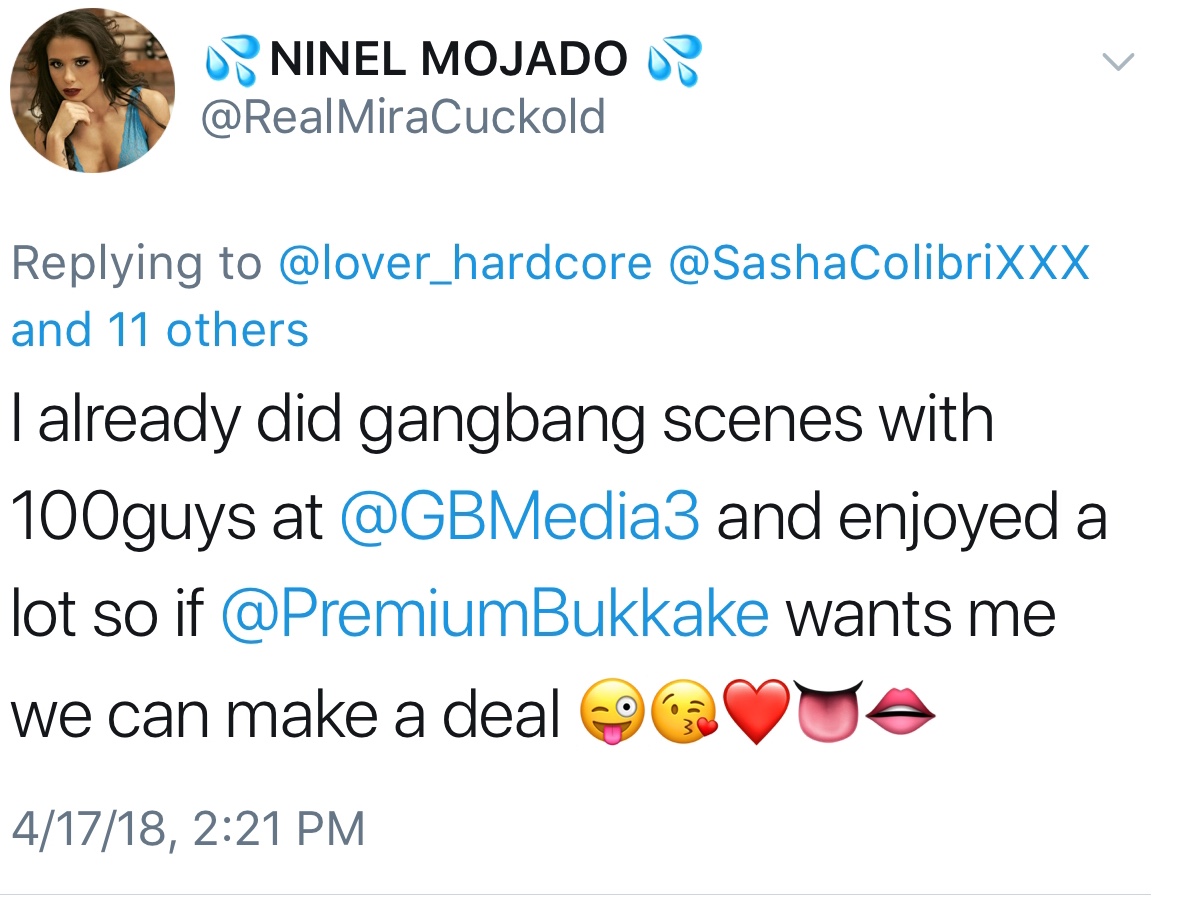Click the "Replying to" label
Image resolution: width=1177 pixels, height=902 pixels.
coord(137,263)
